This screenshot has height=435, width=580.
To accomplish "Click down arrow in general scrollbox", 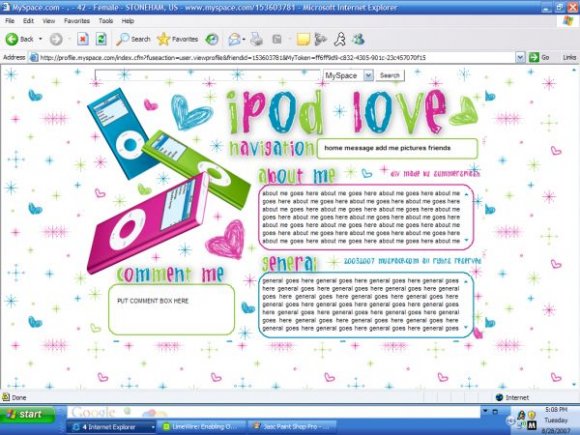I will coord(466,327).
